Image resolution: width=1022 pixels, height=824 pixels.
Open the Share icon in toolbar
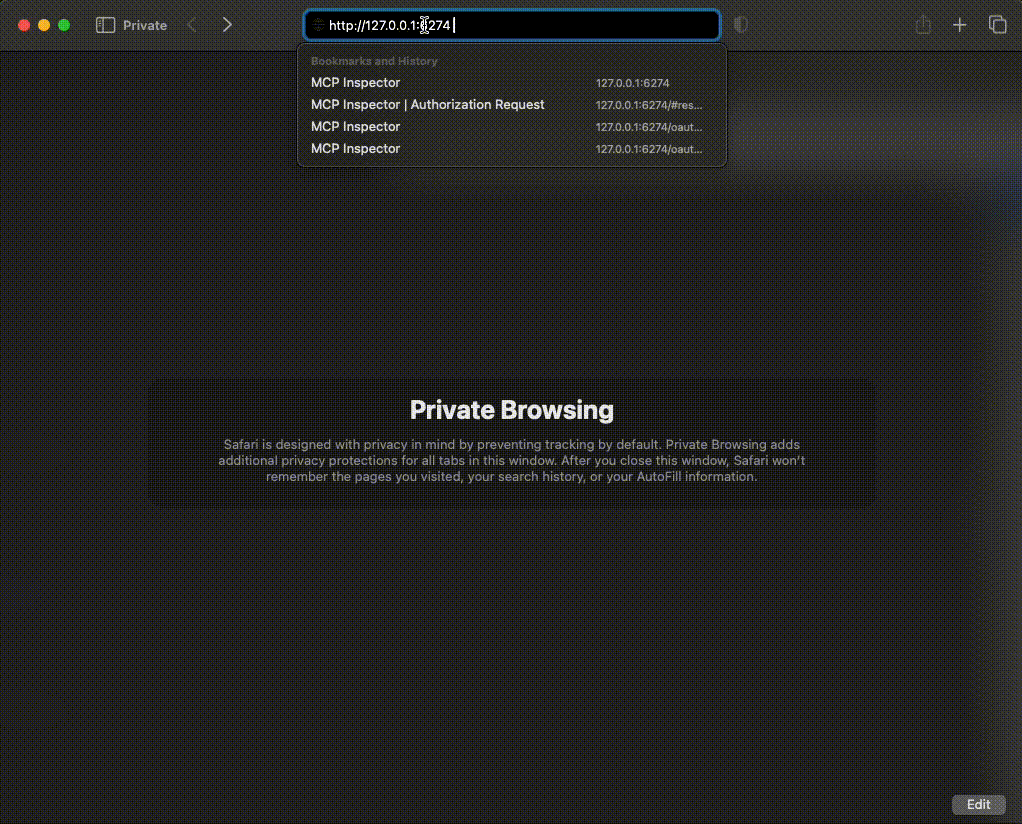(923, 25)
